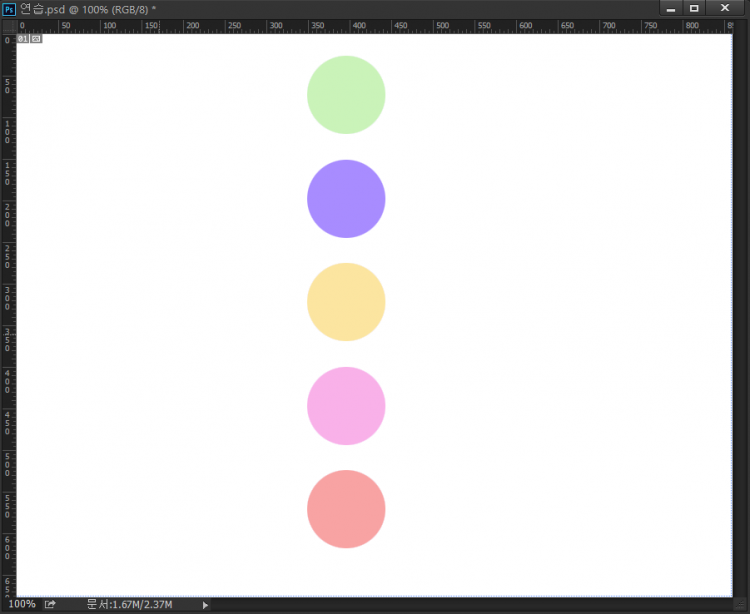The image size is (750, 614).
Task: Click the pink circle on canvas
Action: pos(346,406)
